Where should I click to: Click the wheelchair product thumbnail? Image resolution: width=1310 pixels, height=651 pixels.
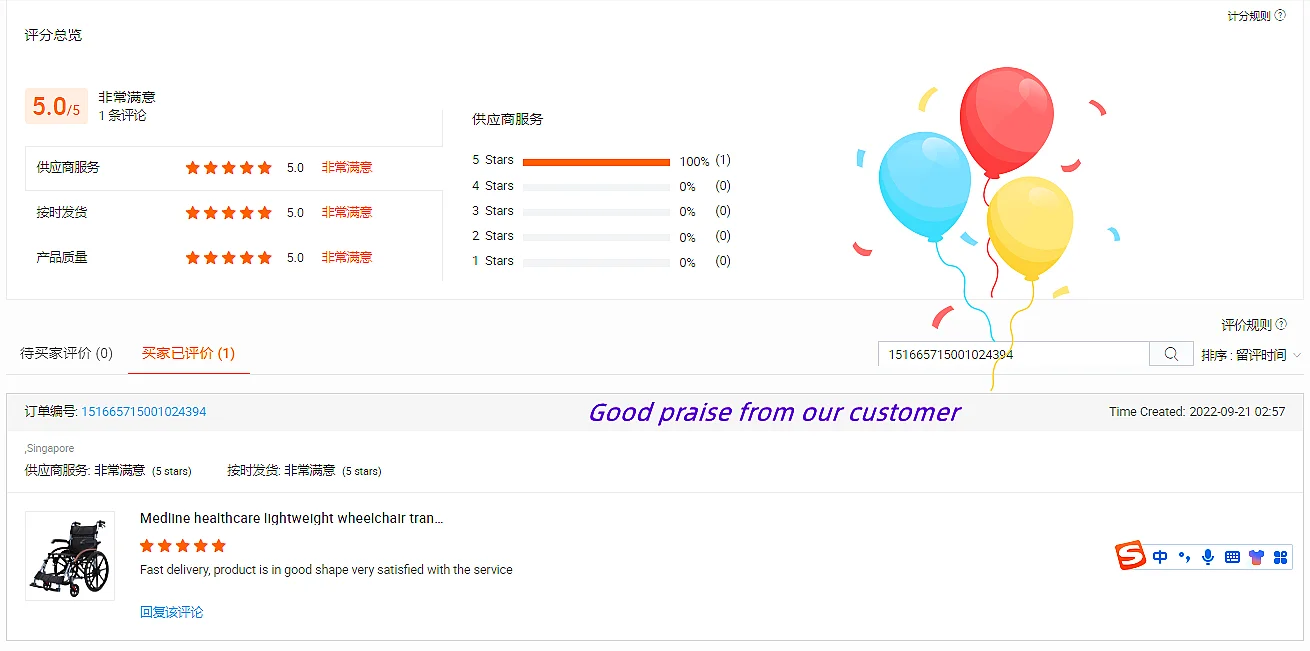click(x=70, y=556)
